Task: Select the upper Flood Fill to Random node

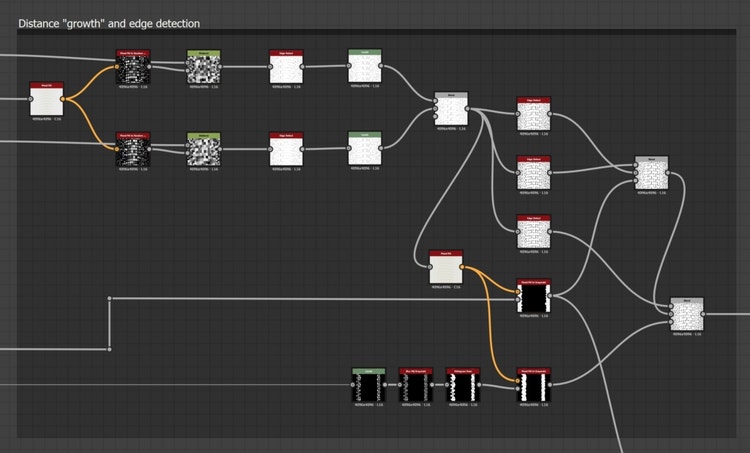Action: [133, 67]
